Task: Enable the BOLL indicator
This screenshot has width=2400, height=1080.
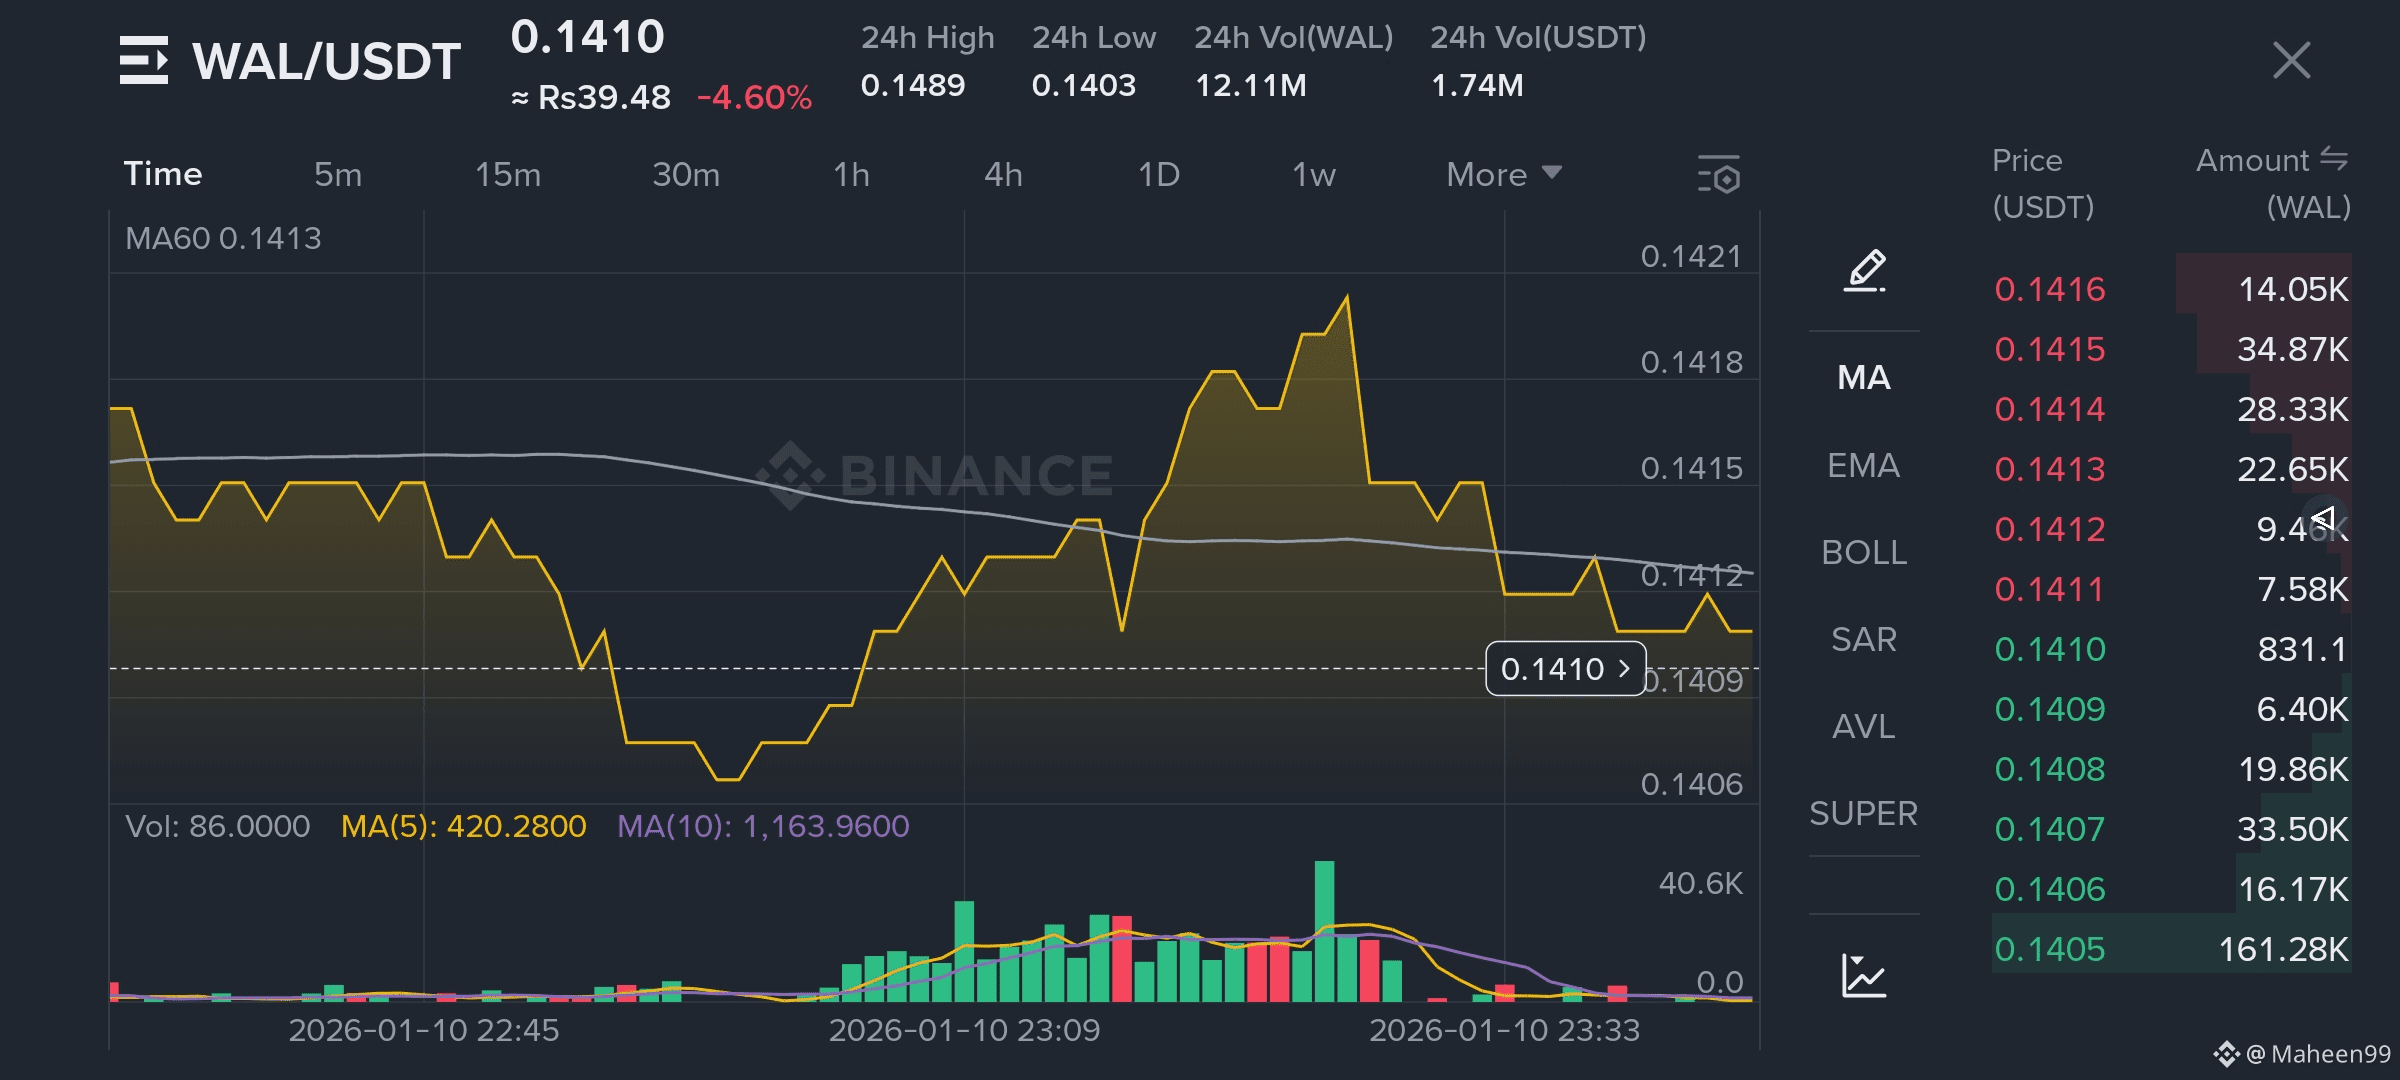Action: [x=1864, y=553]
